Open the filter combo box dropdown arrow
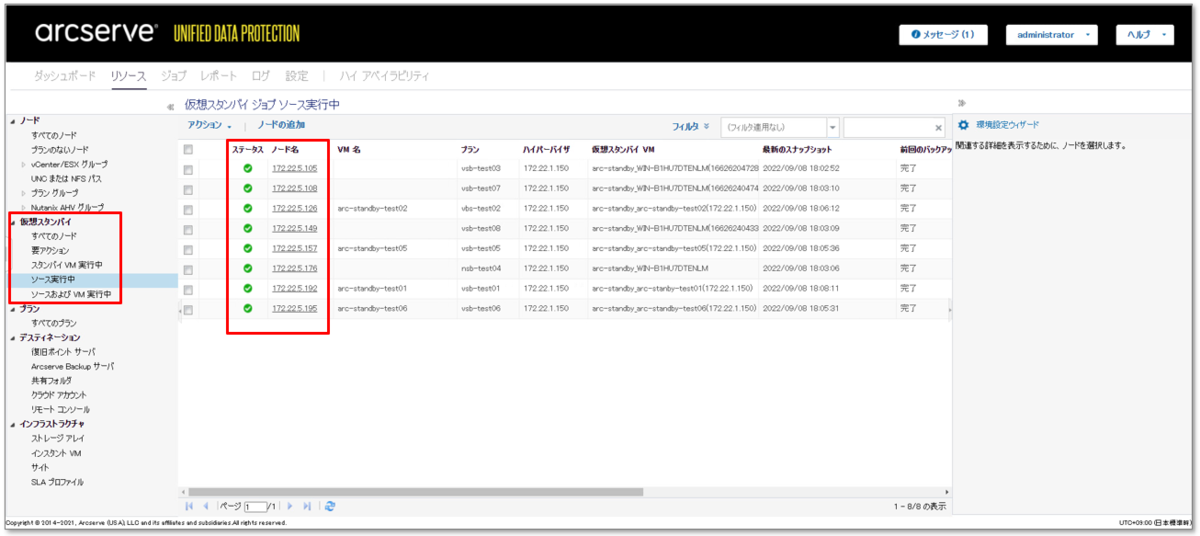The width and height of the screenshot is (1200, 536). pos(833,127)
